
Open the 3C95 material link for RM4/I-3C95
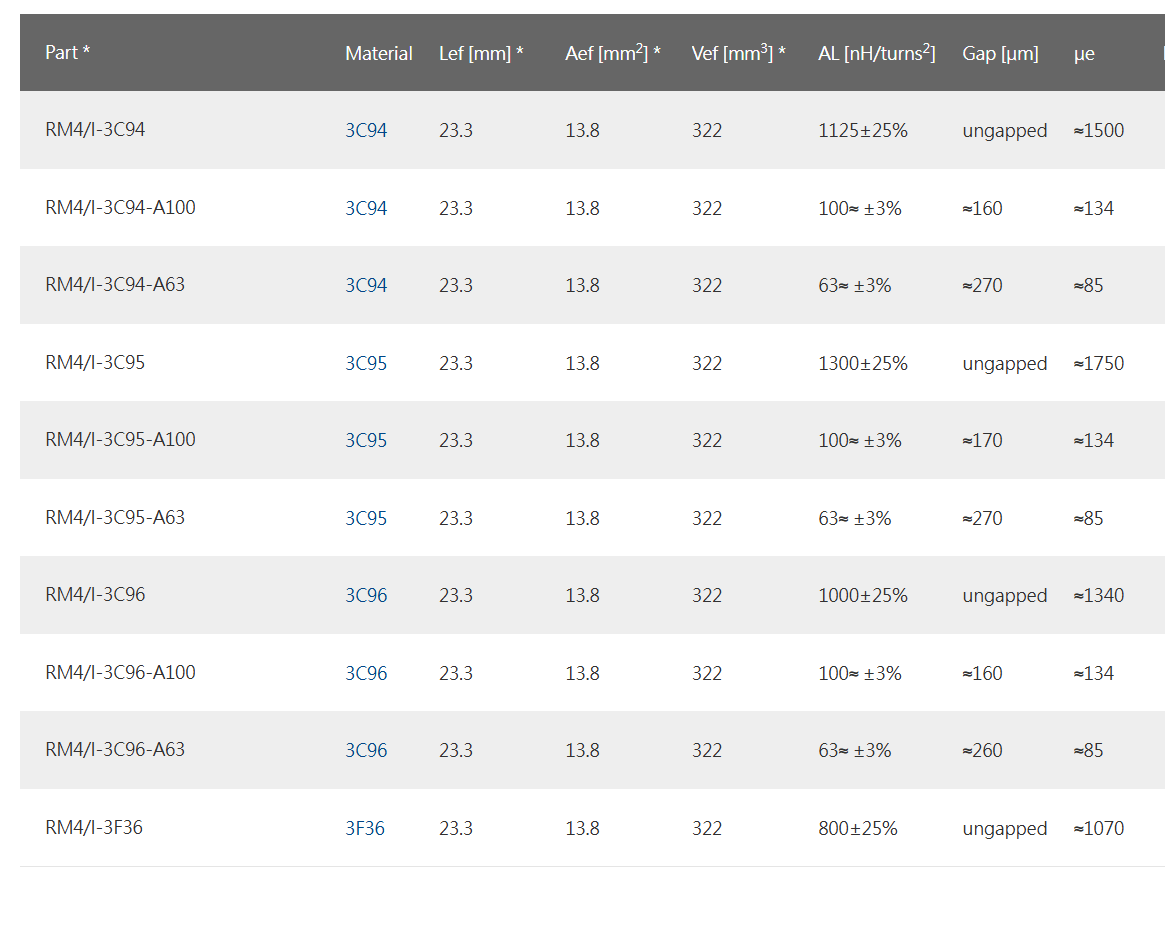pos(366,364)
